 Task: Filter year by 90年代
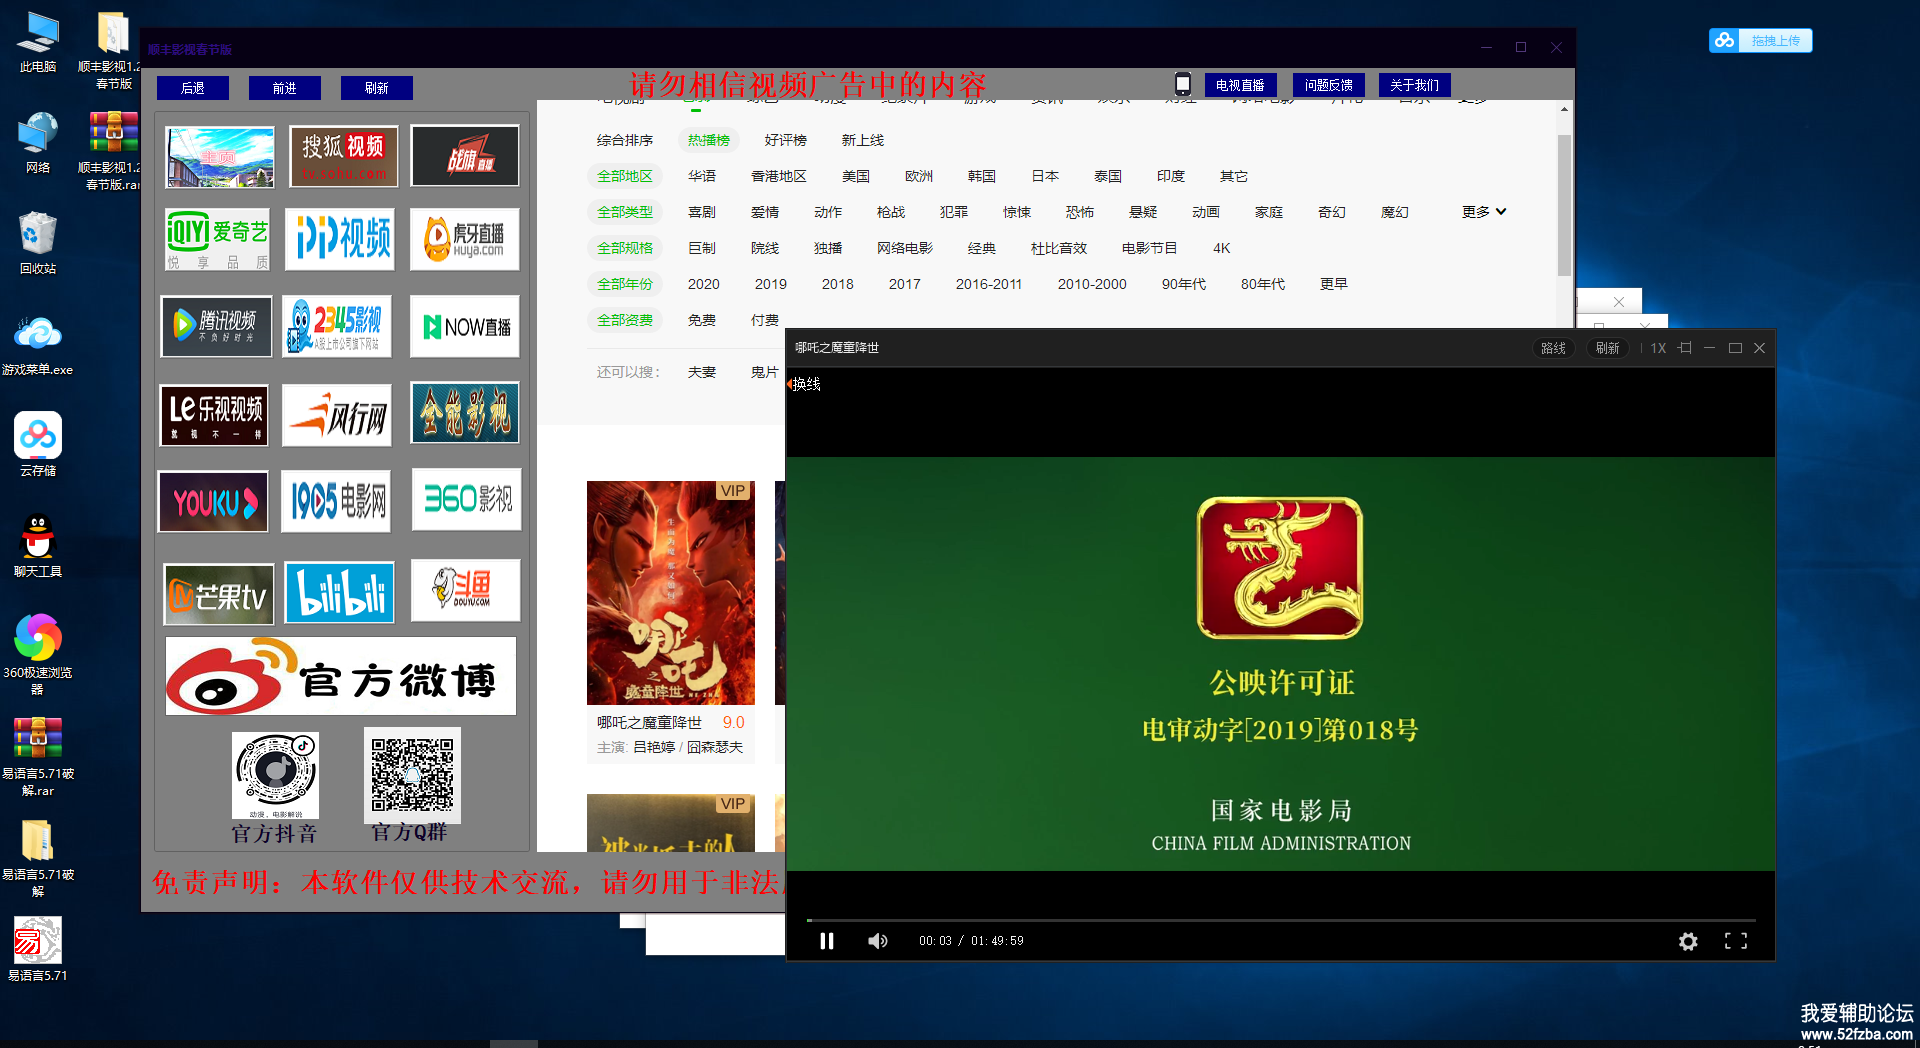click(x=1184, y=284)
